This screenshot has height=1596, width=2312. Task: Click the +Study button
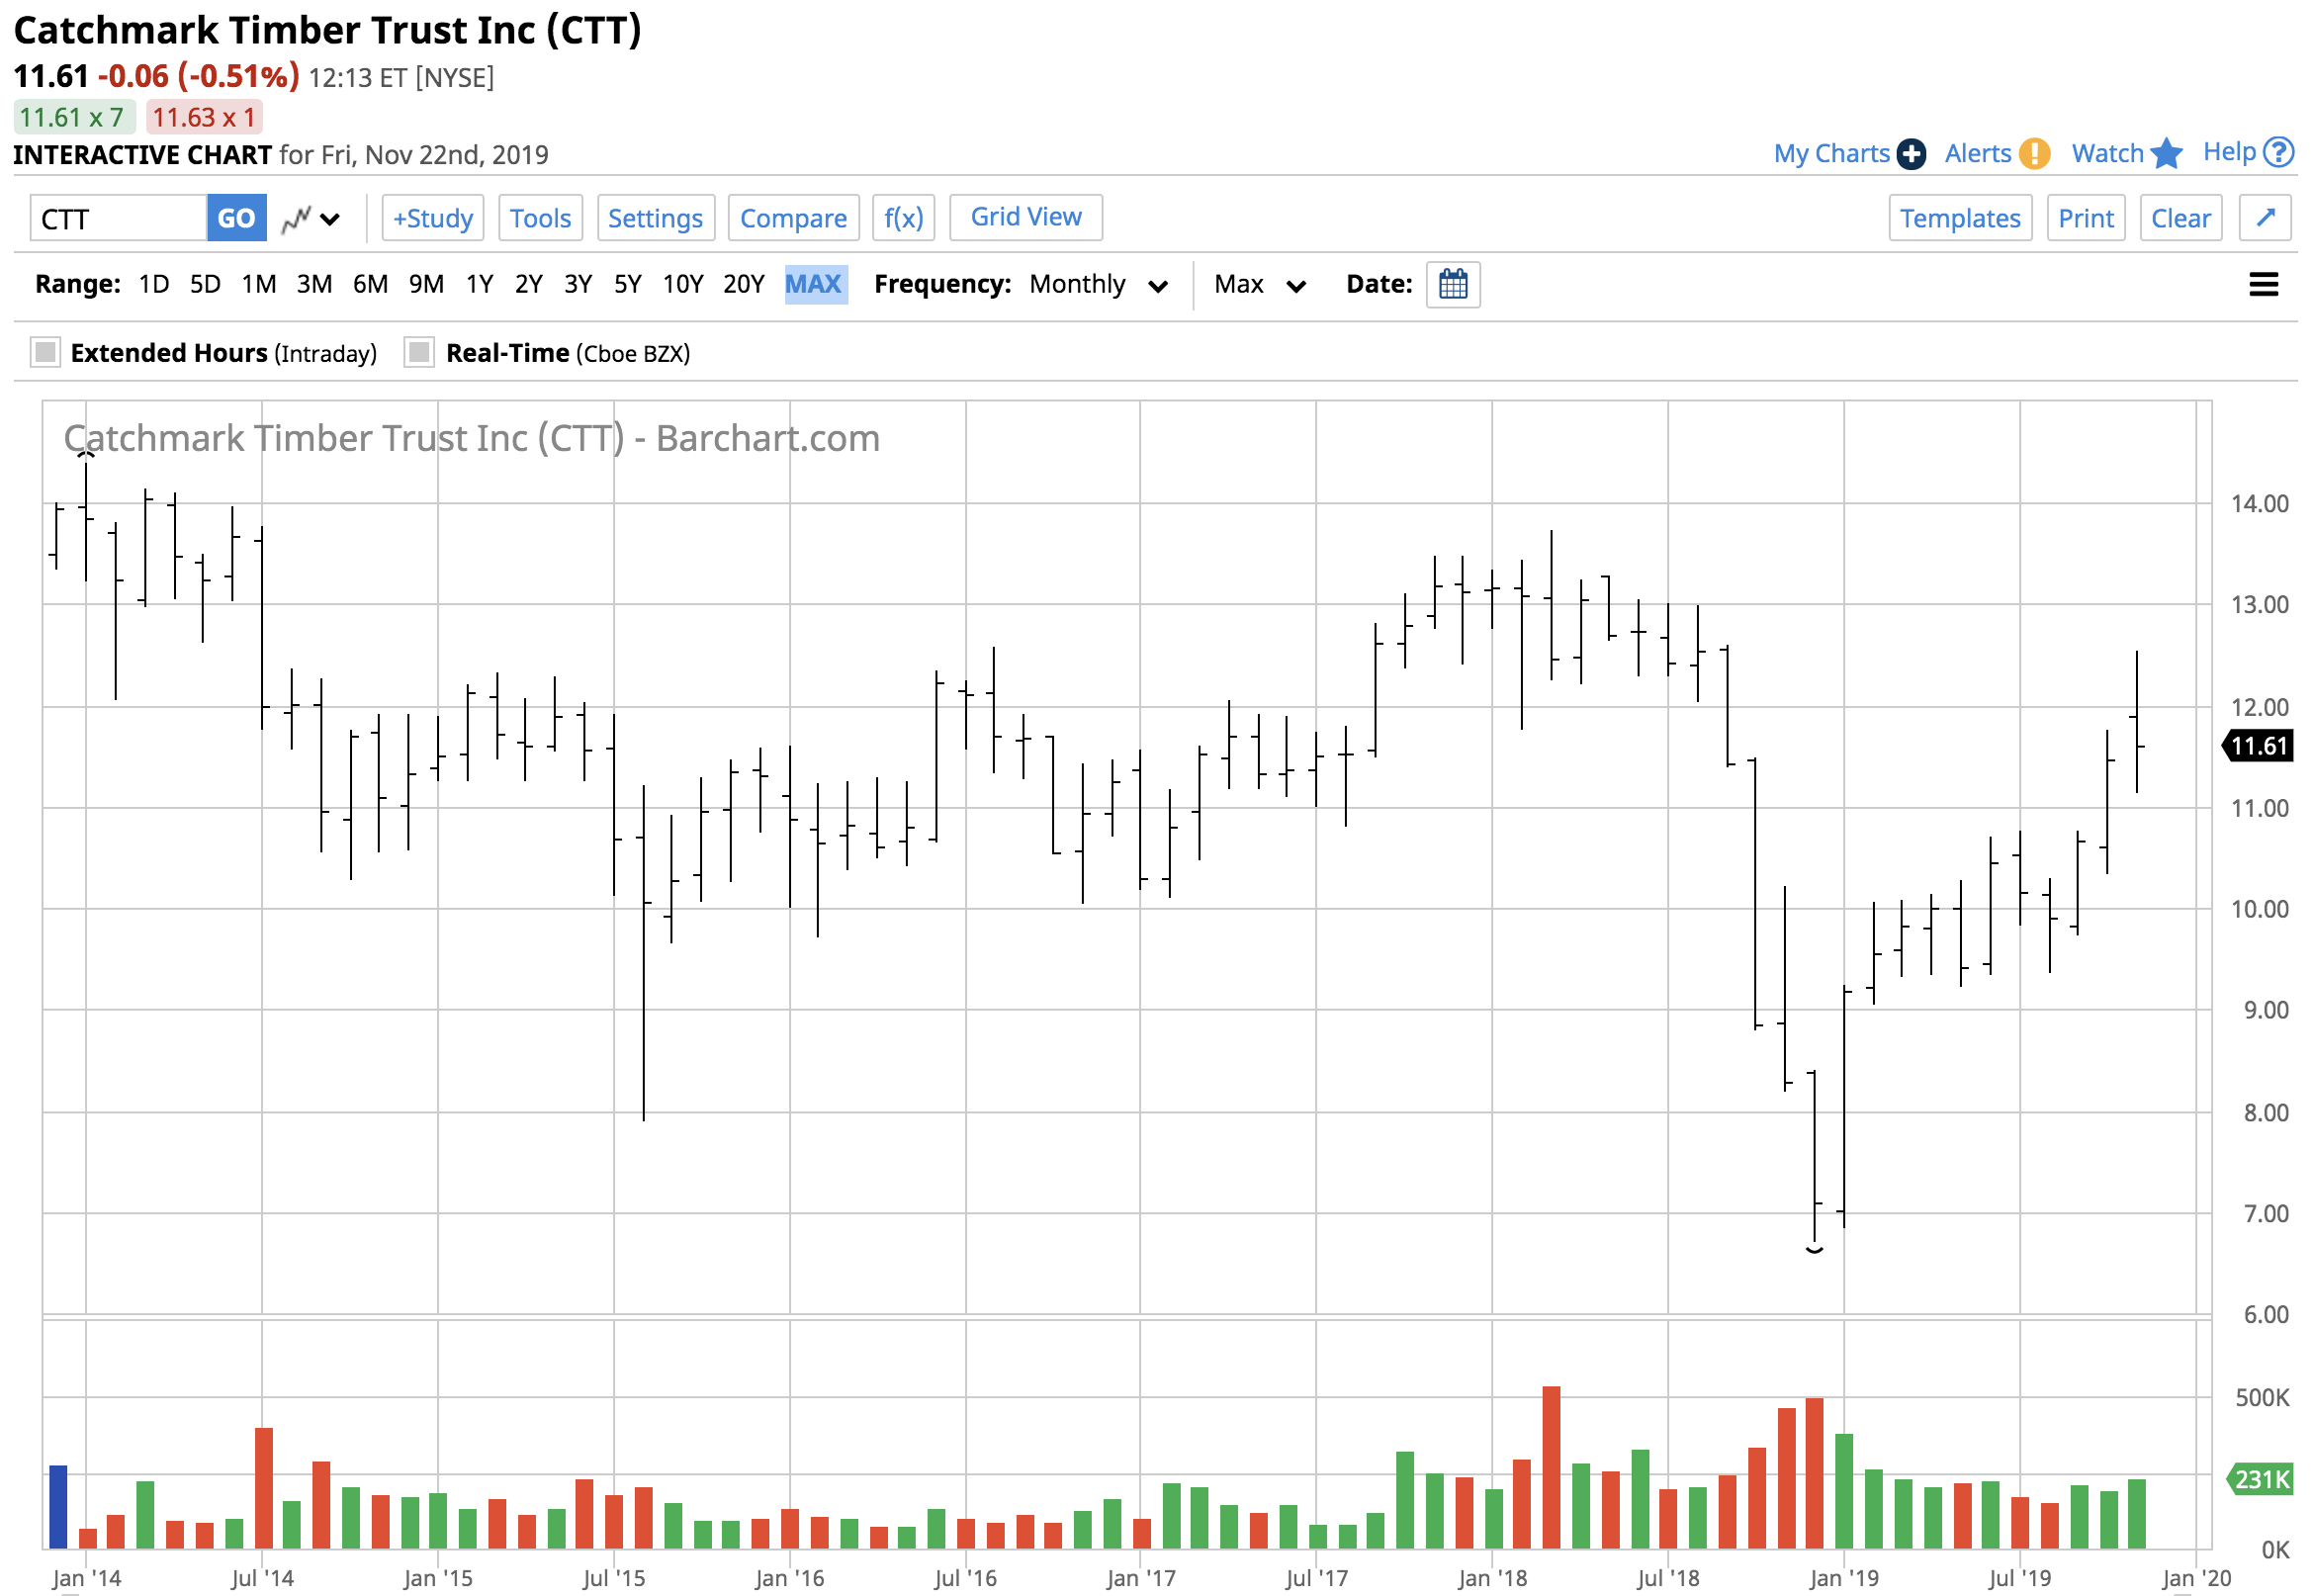[432, 218]
